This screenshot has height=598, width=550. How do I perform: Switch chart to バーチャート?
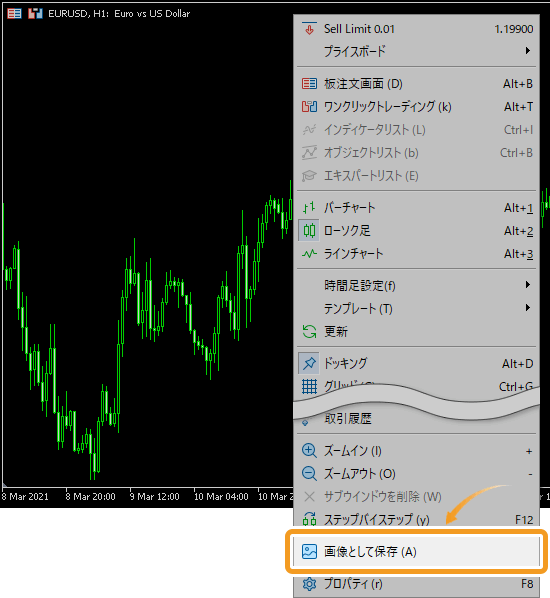tap(416, 208)
